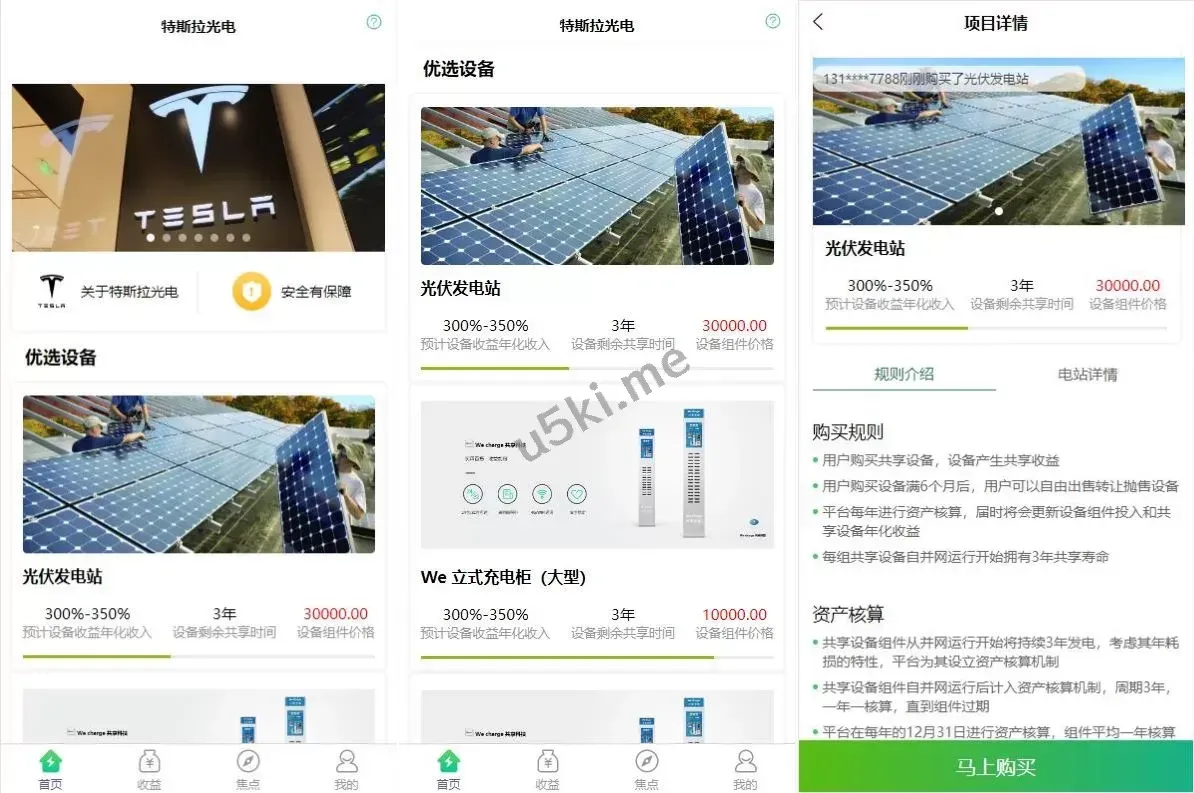Screen dimensions: 1194x793
Task: Open 光伏发电站 card in second screen list
Action: point(597,238)
